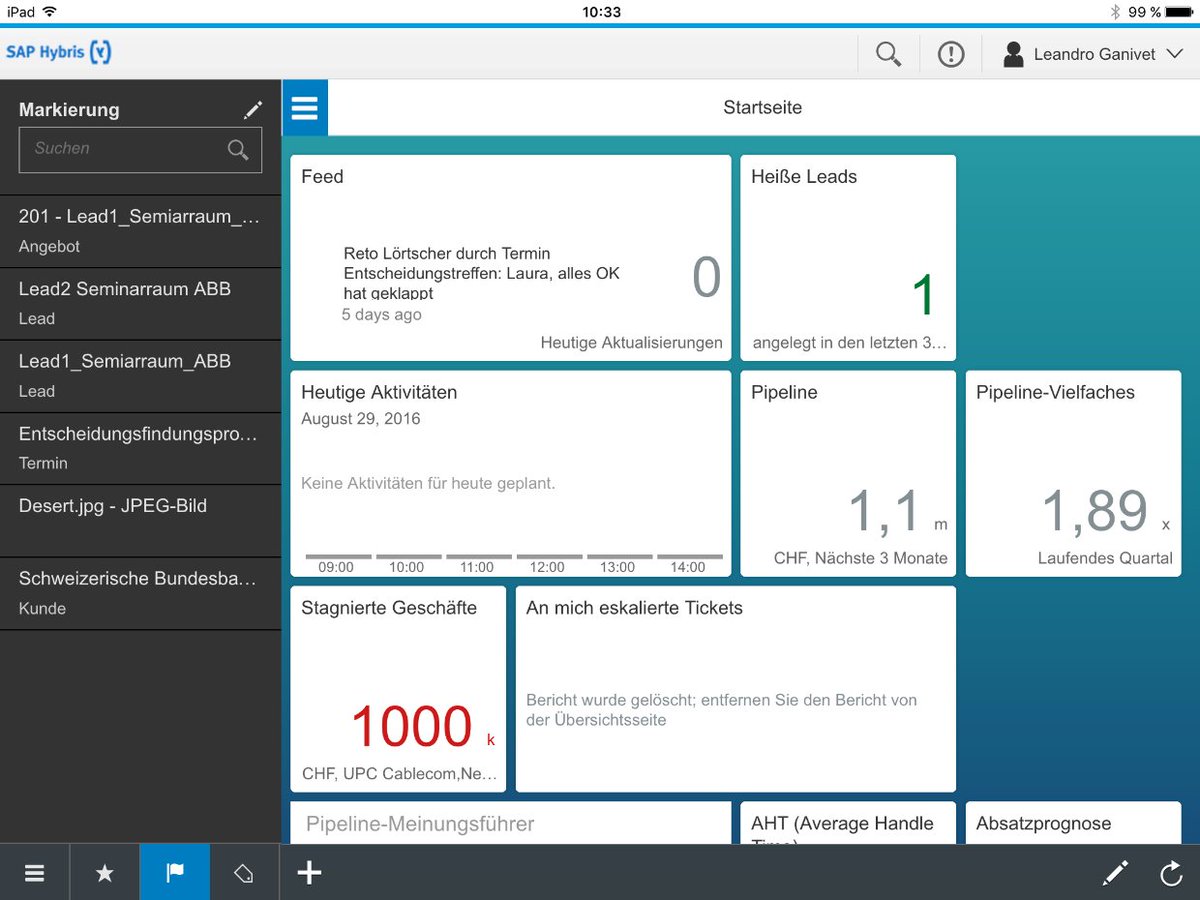Switch to the tags tab
This screenshot has width=1200, height=900.
[x=244, y=872]
